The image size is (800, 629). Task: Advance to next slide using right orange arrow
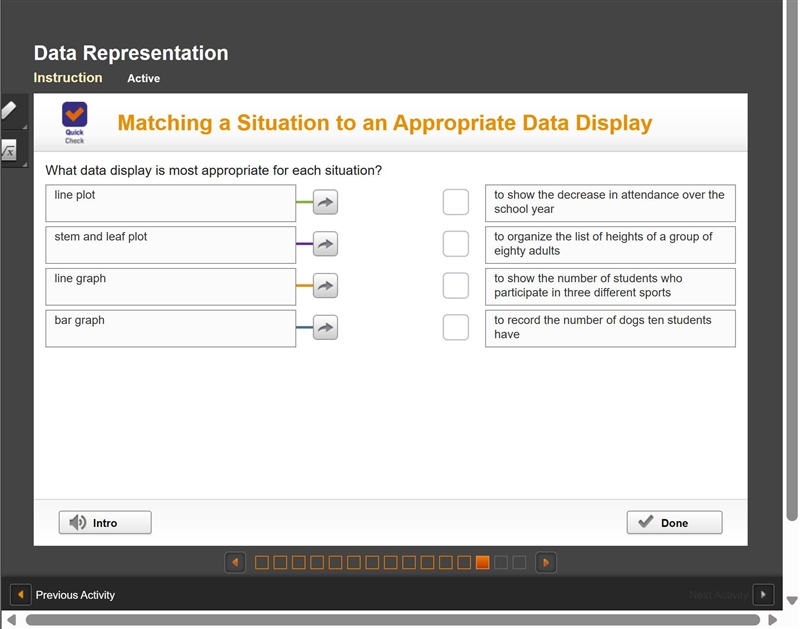(546, 563)
